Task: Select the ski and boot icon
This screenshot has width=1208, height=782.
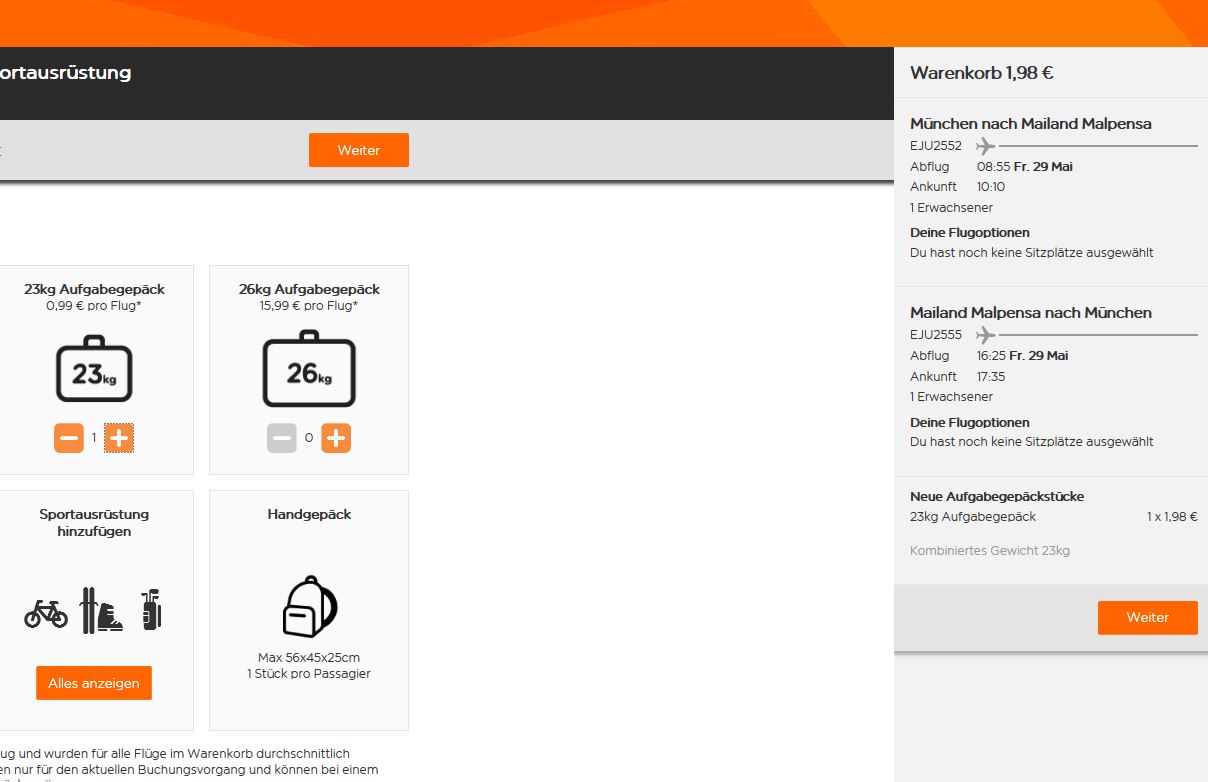Action: tap(102, 610)
